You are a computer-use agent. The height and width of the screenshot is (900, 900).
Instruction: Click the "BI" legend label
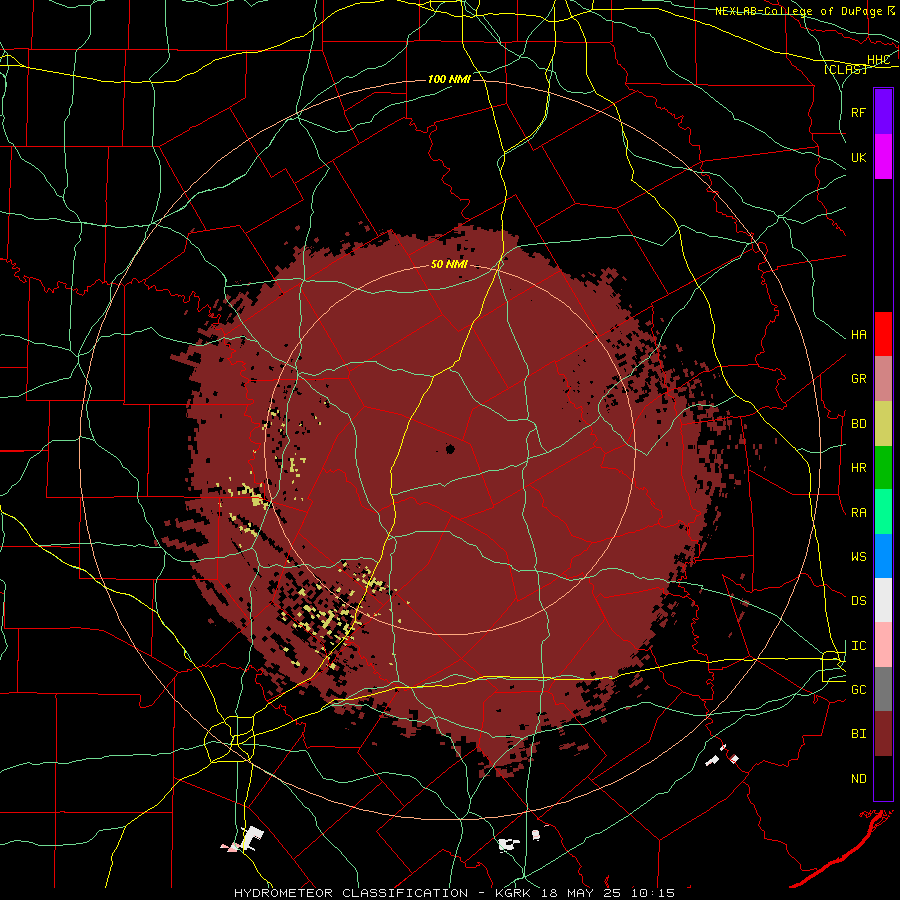(x=858, y=734)
